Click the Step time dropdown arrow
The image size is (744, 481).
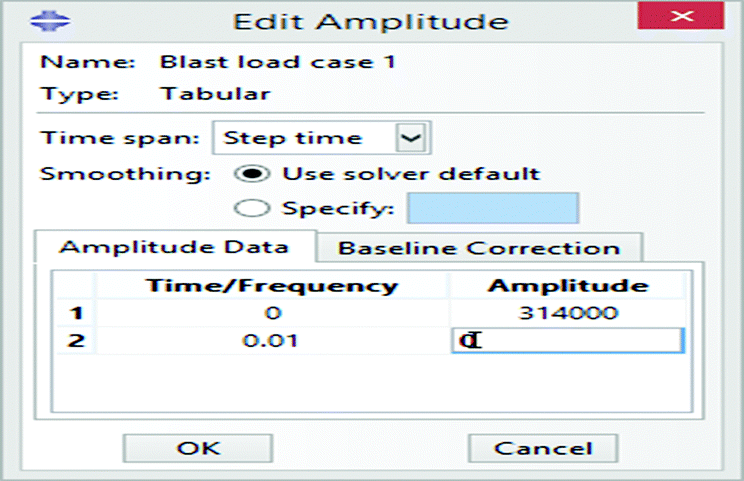tap(410, 138)
